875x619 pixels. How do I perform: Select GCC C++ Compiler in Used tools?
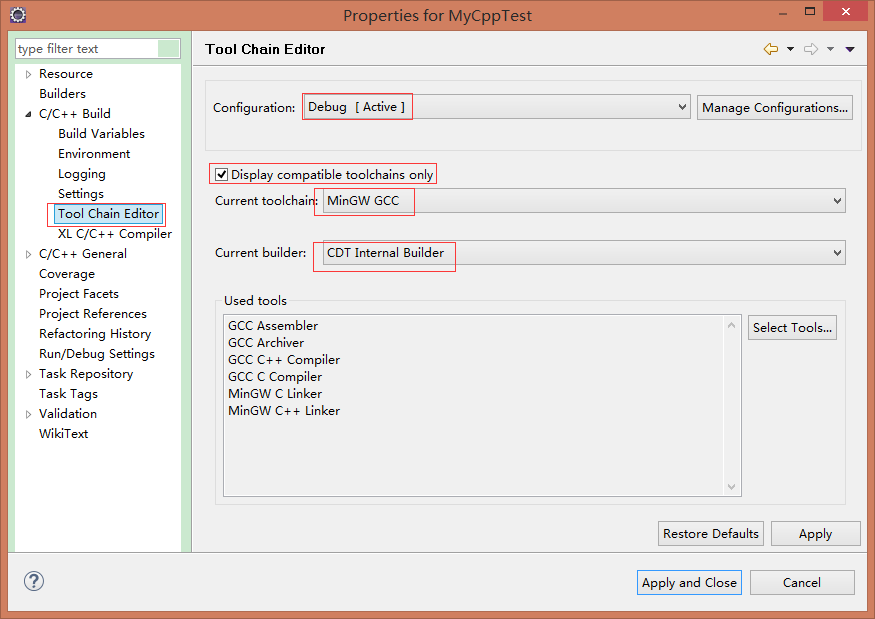coord(284,360)
